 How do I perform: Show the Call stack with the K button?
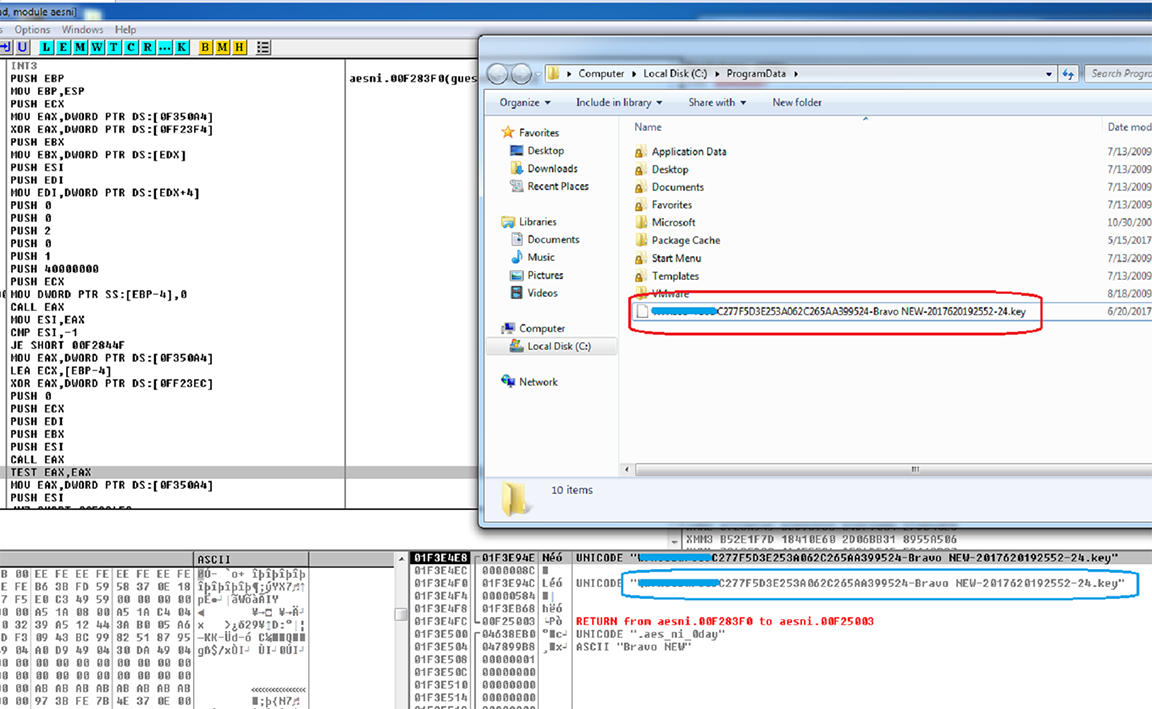pyautogui.click(x=181, y=47)
